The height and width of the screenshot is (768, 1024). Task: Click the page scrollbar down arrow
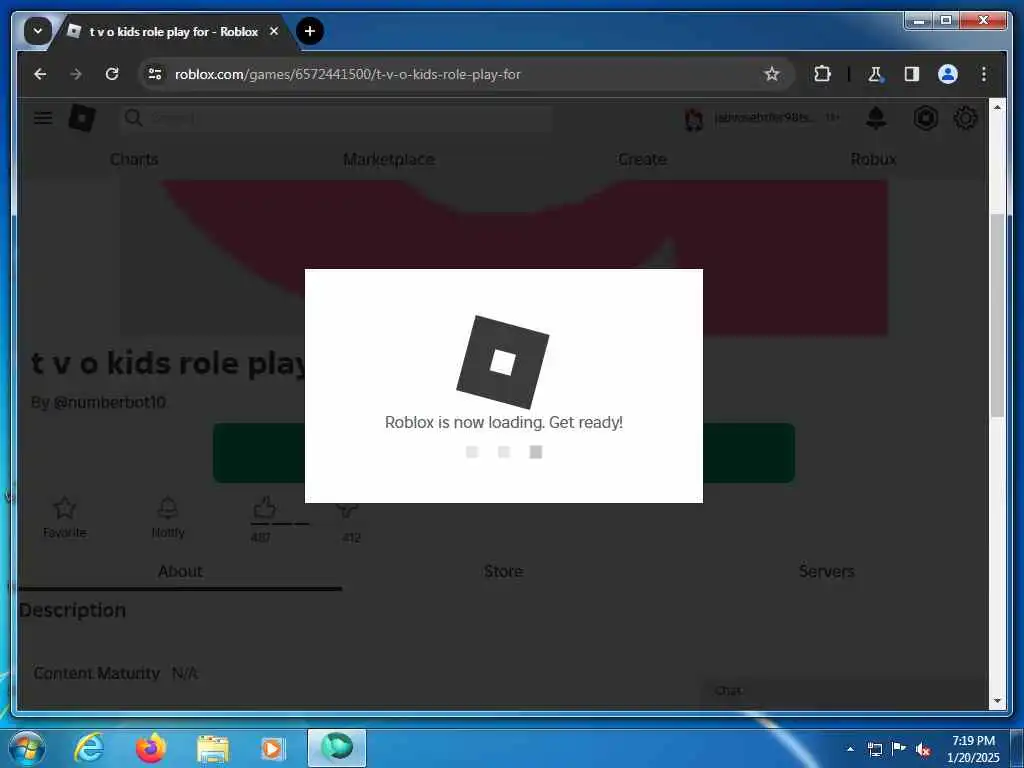pos(997,701)
